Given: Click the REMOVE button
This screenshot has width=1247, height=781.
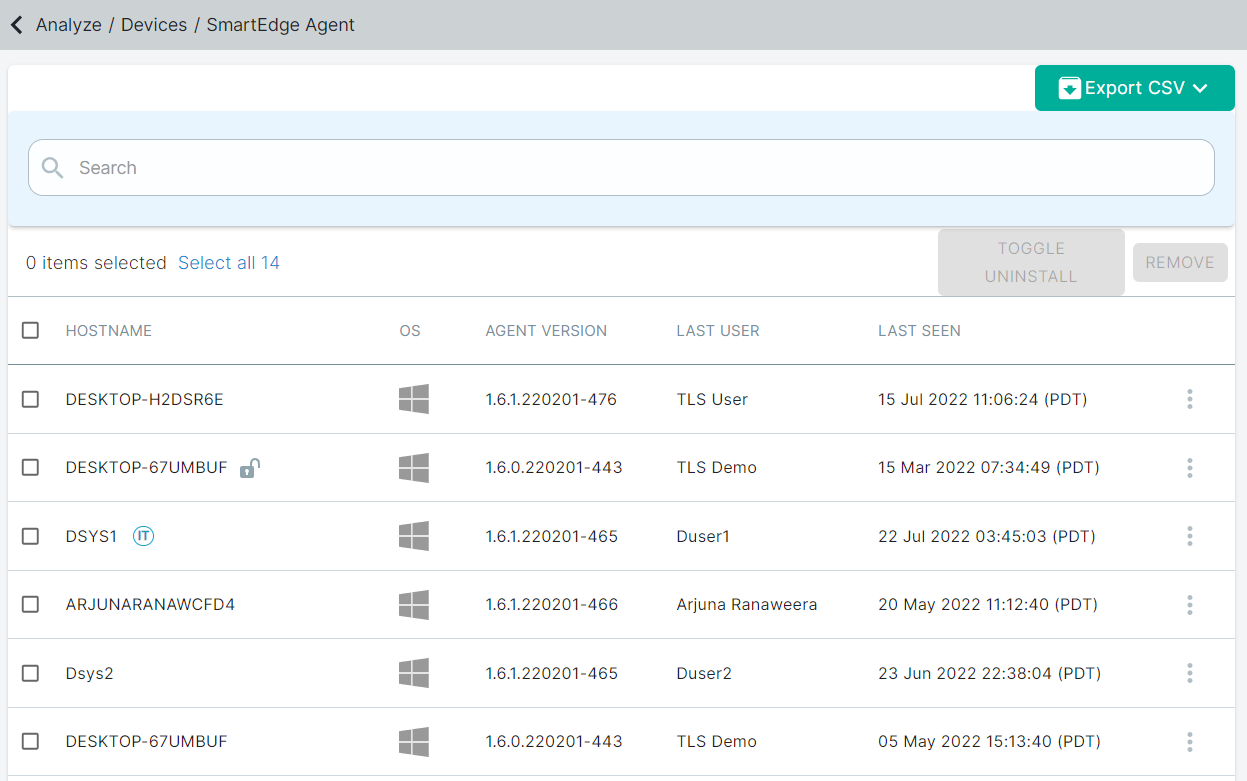Looking at the screenshot, I should (x=1180, y=262).
